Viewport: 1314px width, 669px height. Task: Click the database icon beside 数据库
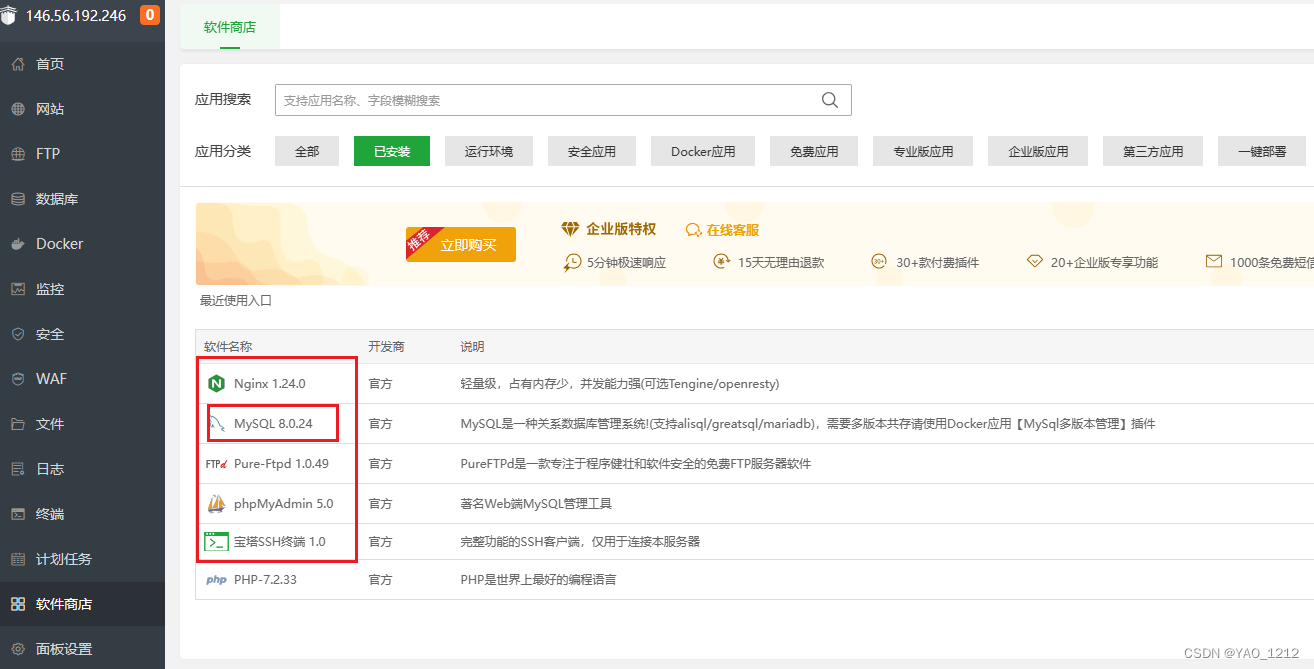(18, 199)
